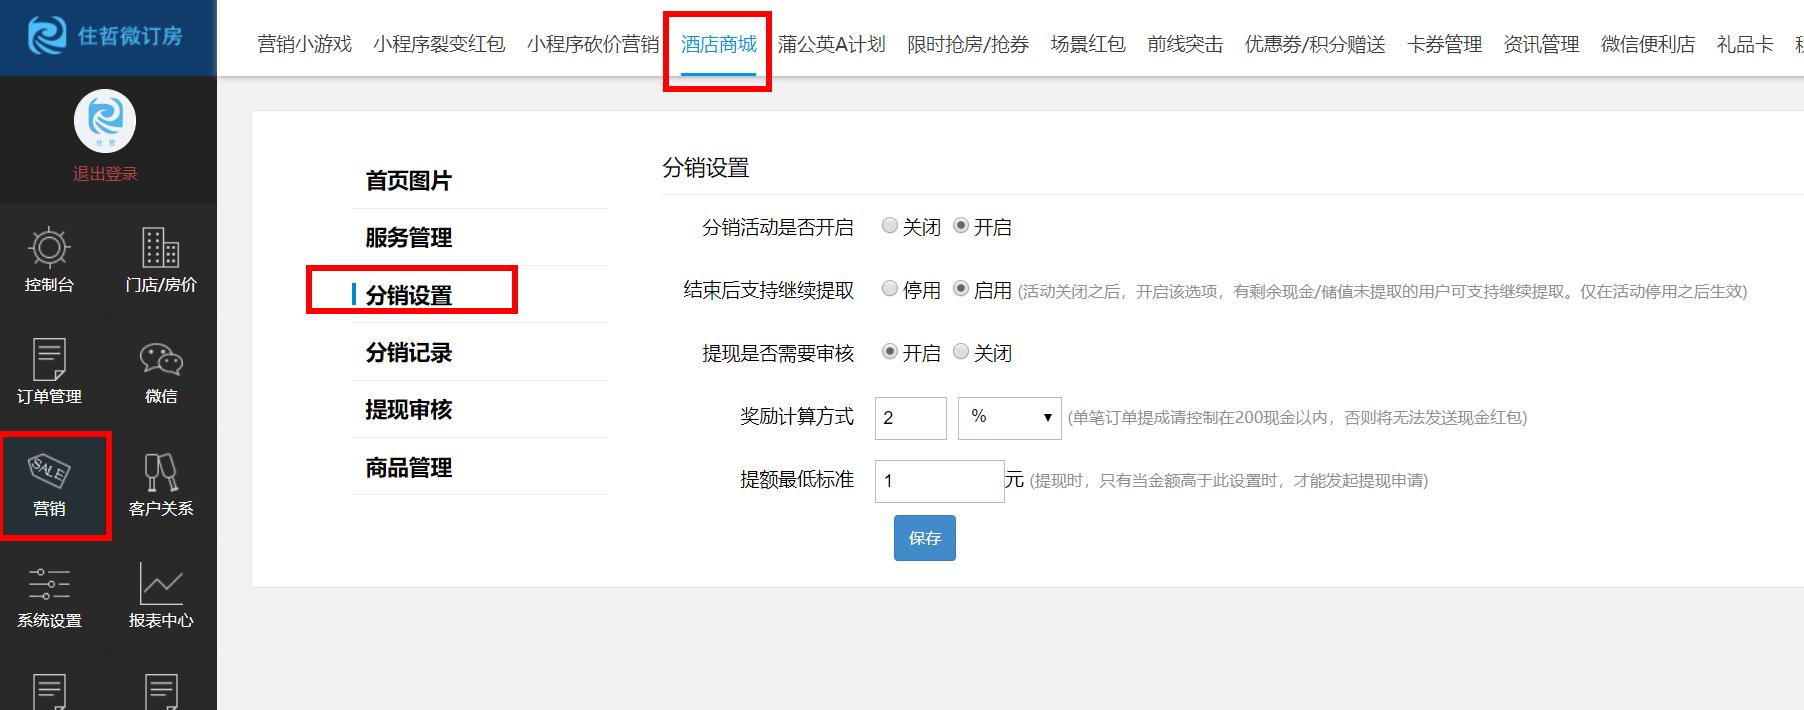Click the red 退出登录 link
The image size is (1804, 710).
pyautogui.click(x=105, y=174)
